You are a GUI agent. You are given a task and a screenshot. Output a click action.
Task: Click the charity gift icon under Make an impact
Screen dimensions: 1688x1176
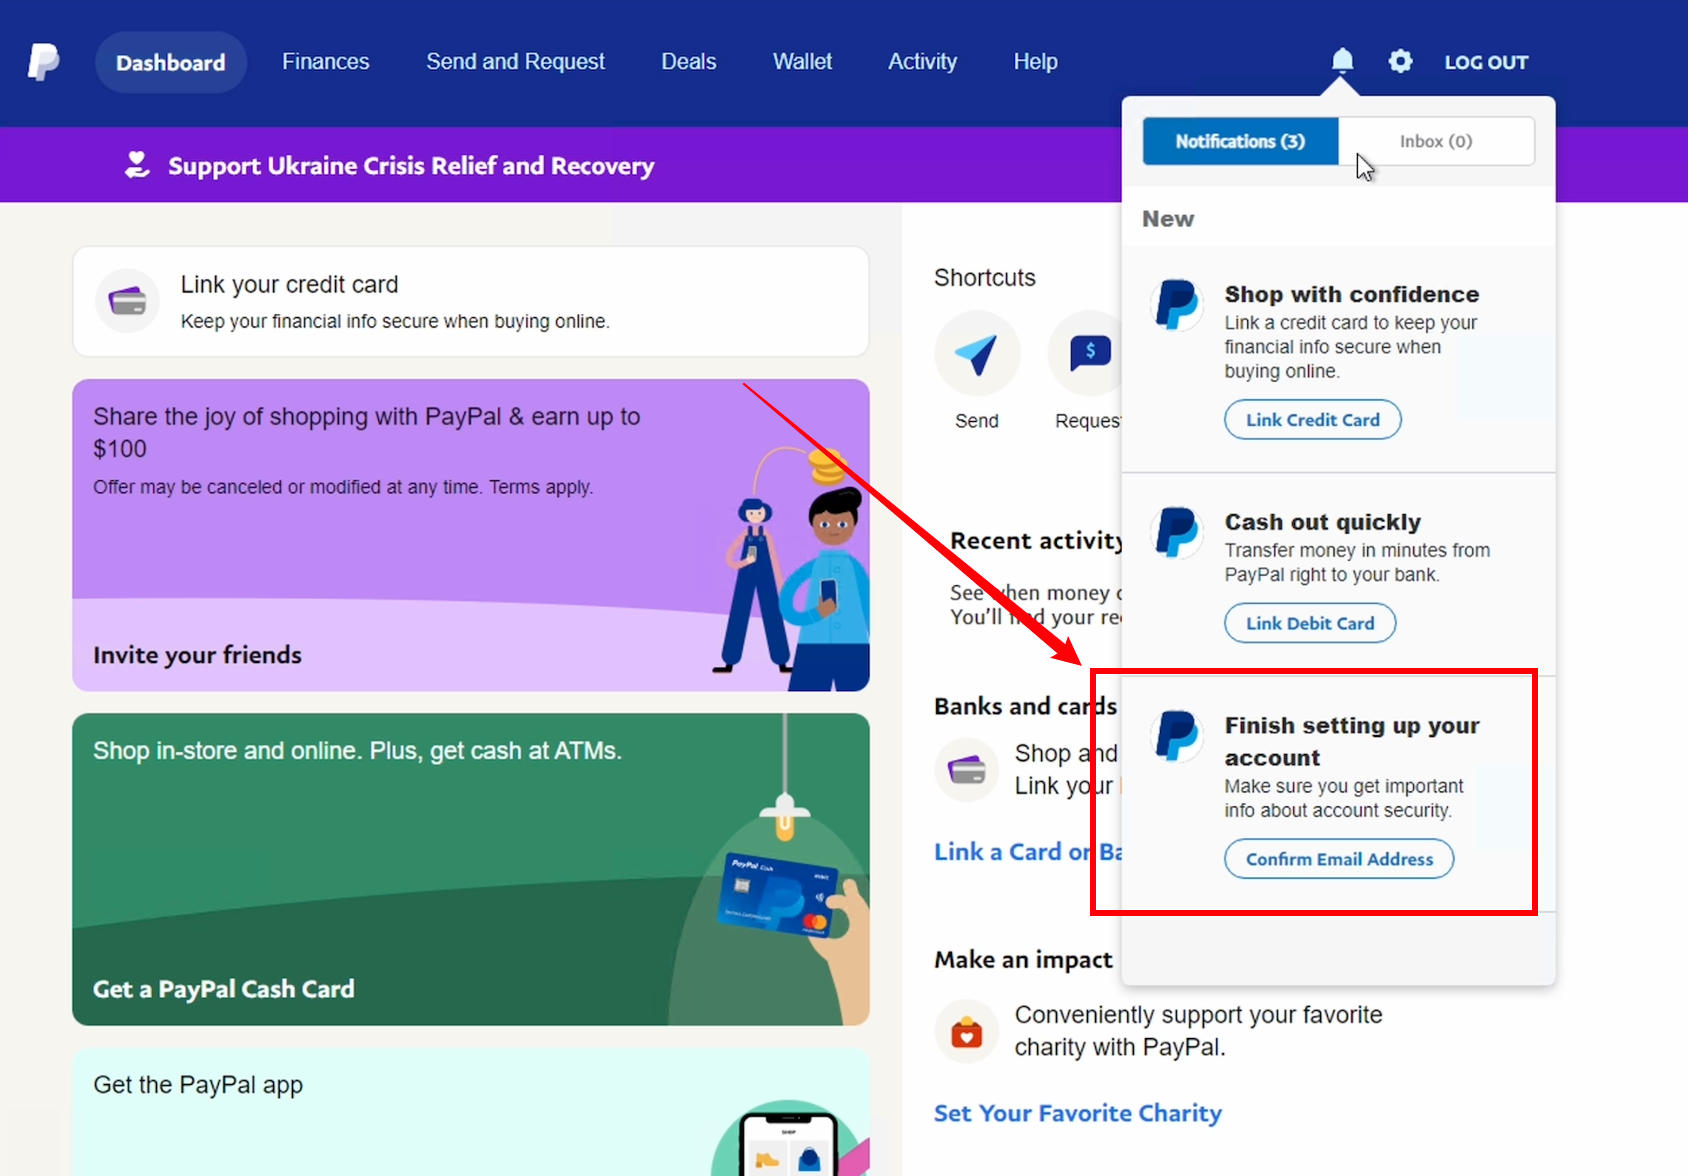966,1031
